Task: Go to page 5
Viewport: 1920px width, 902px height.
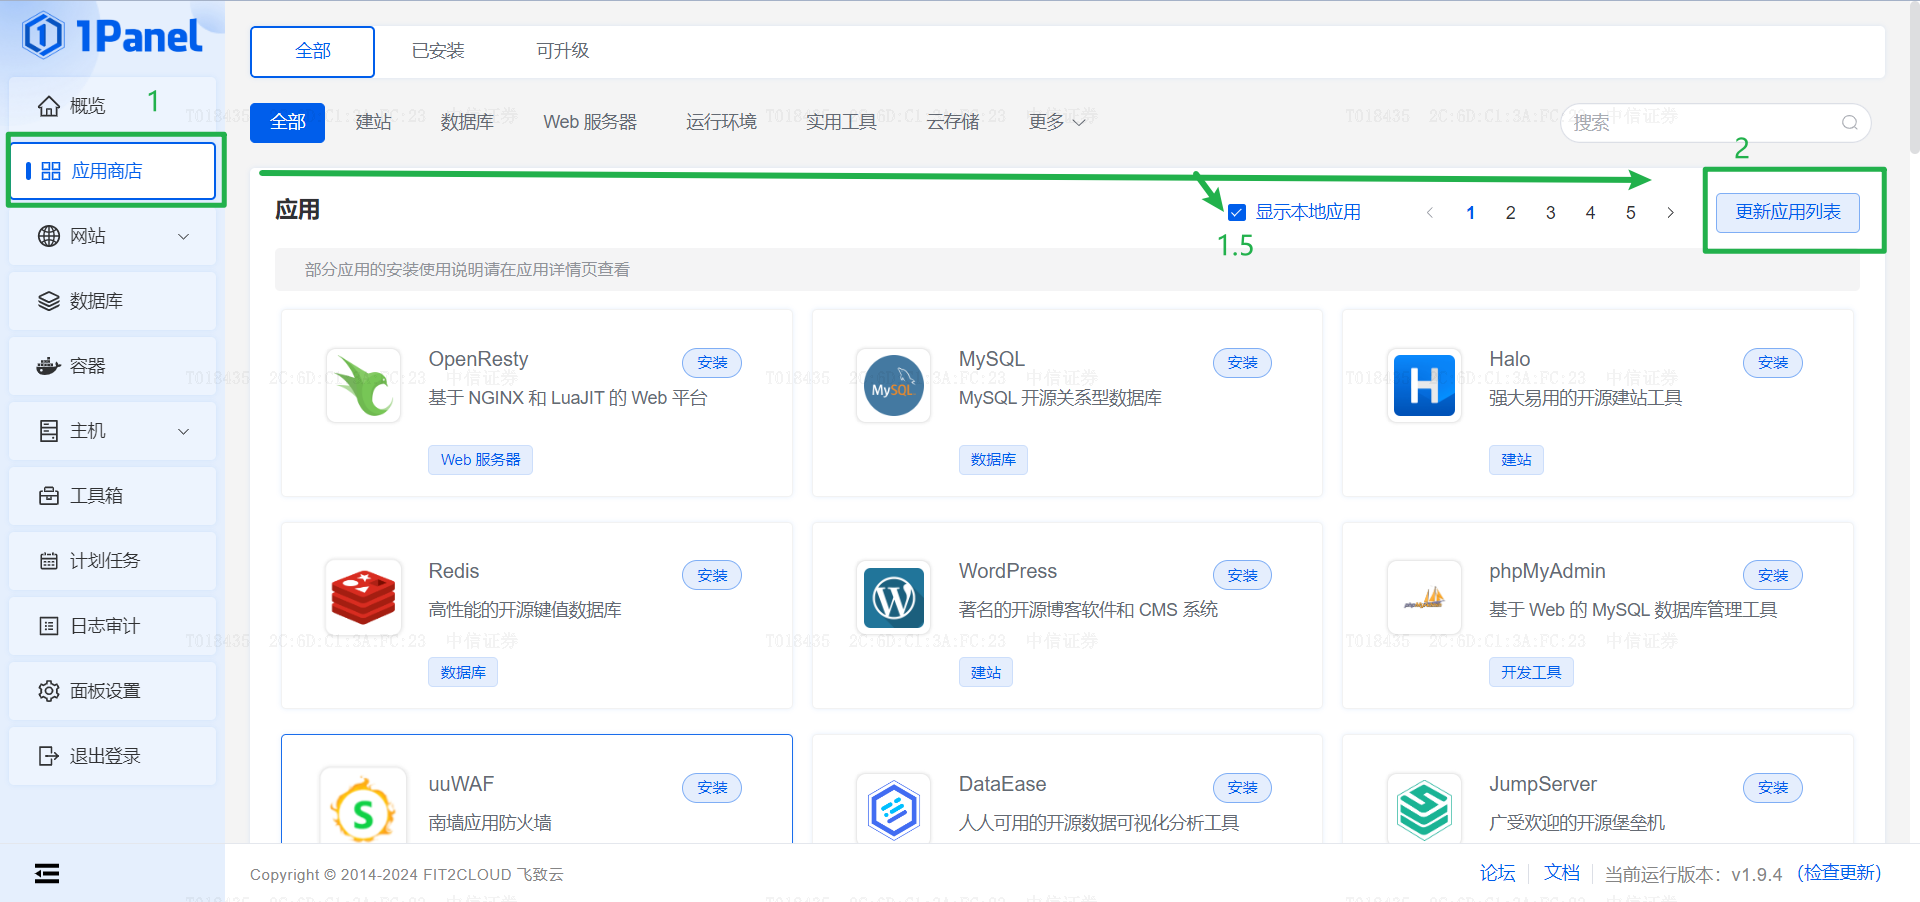Action: pyautogui.click(x=1630, y=212)
